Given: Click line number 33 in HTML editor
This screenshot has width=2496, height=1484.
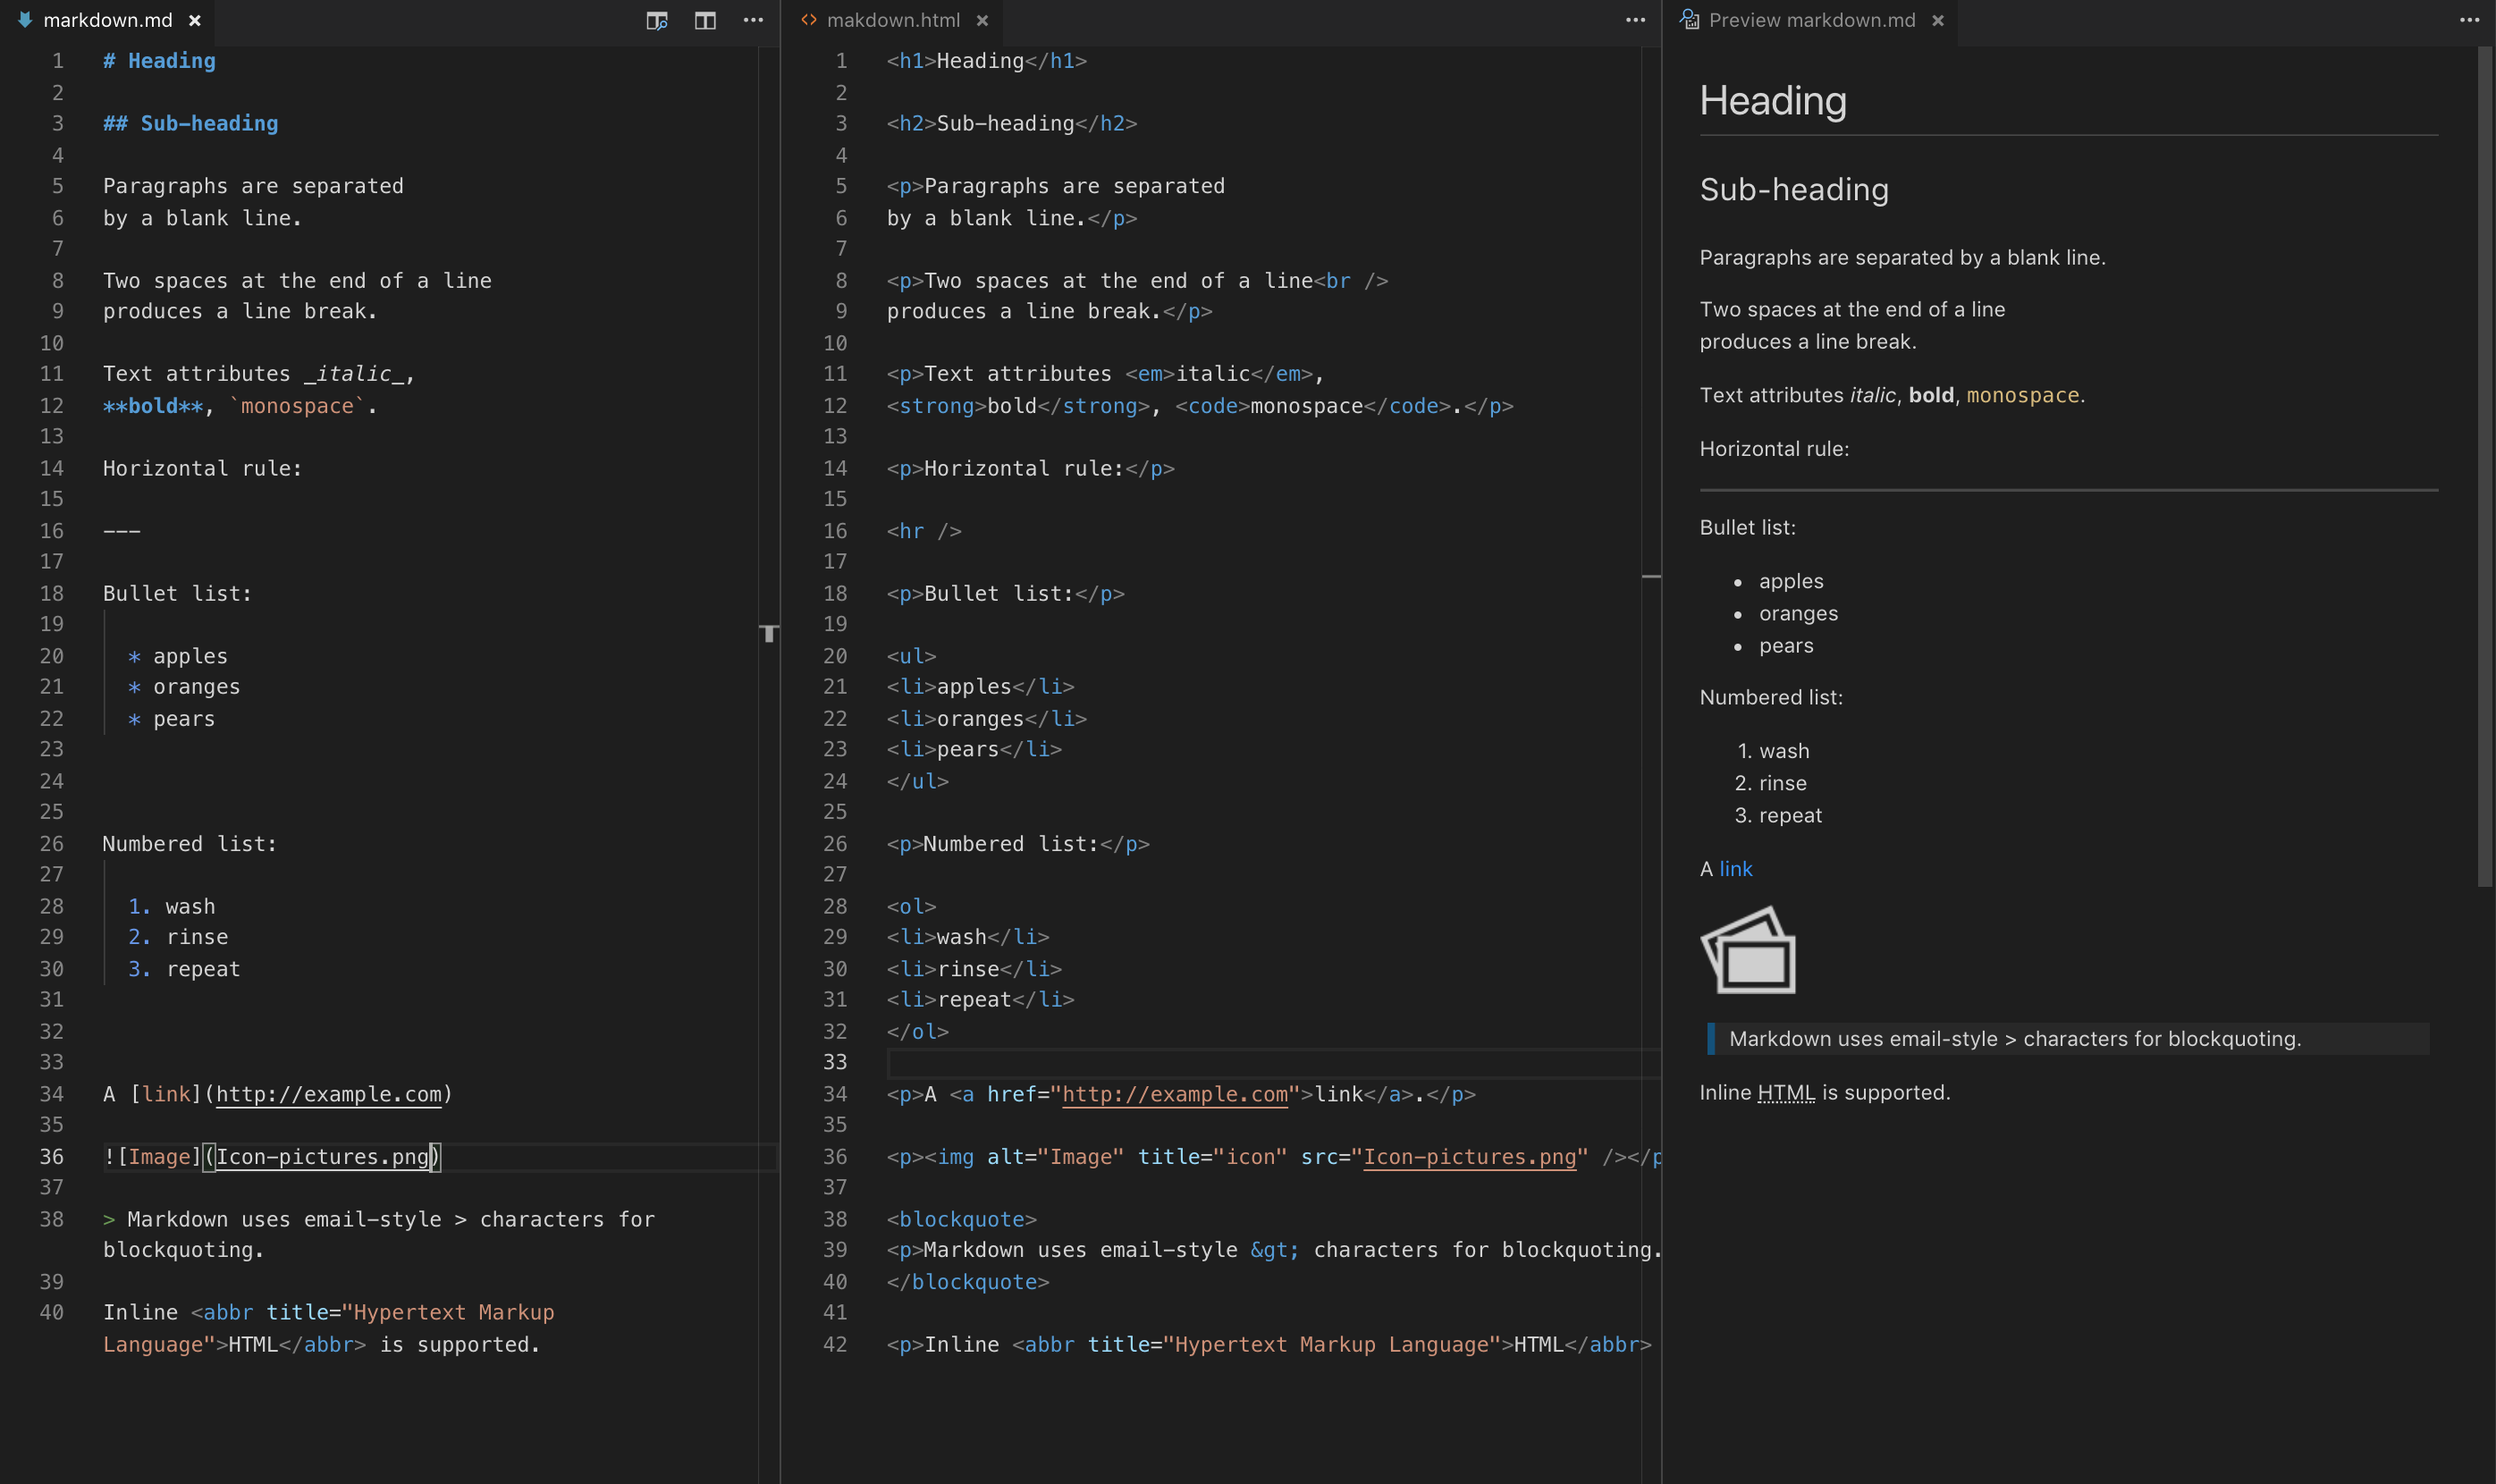Looking at the screenshot, I should click(835, 1062).
